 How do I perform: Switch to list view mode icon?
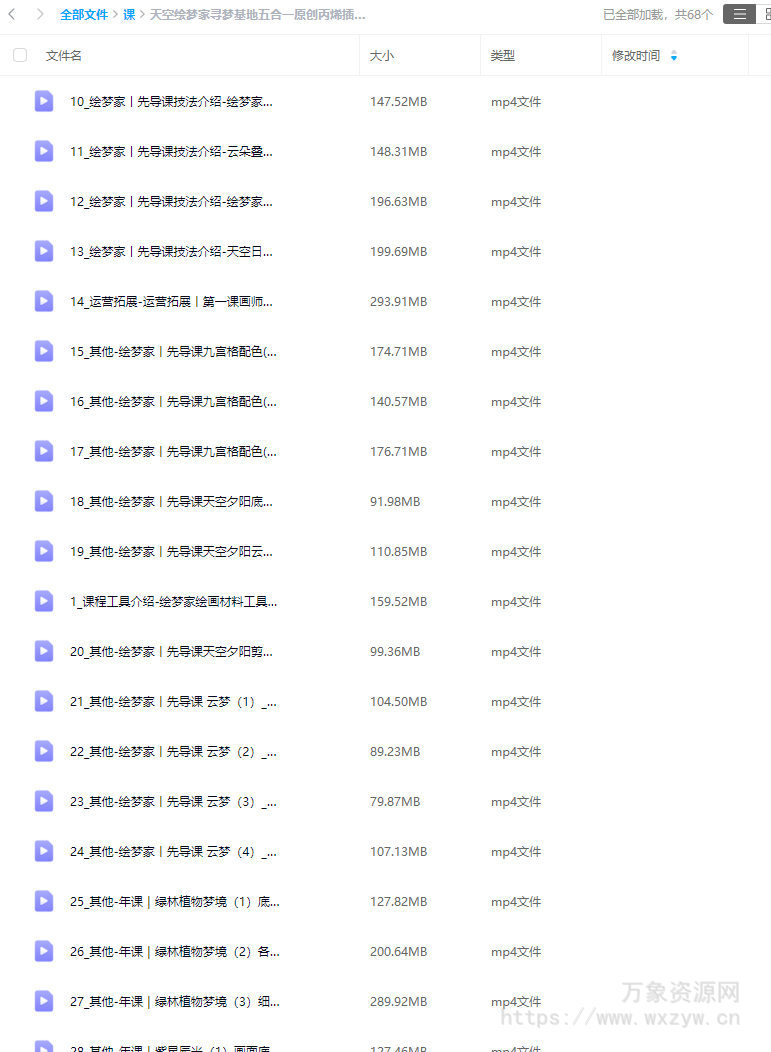739,14
